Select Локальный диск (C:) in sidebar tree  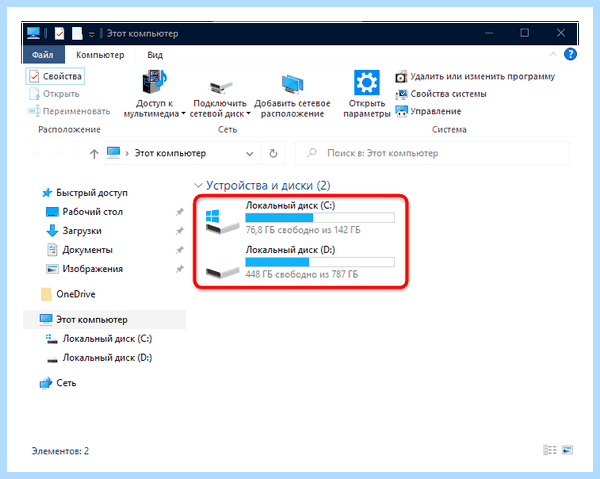coord(99,339)
